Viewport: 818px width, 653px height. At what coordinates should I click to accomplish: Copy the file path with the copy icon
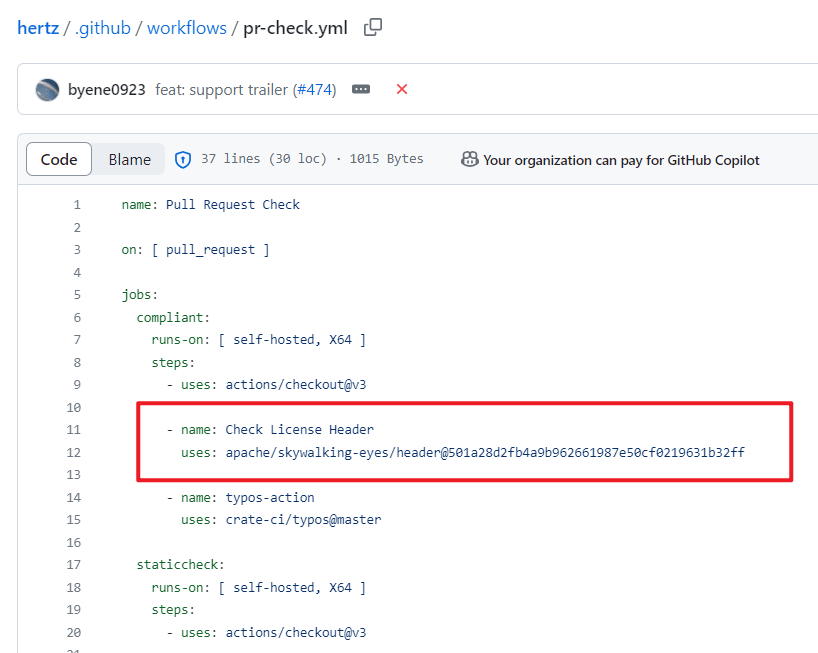click(x=372, y=27)
